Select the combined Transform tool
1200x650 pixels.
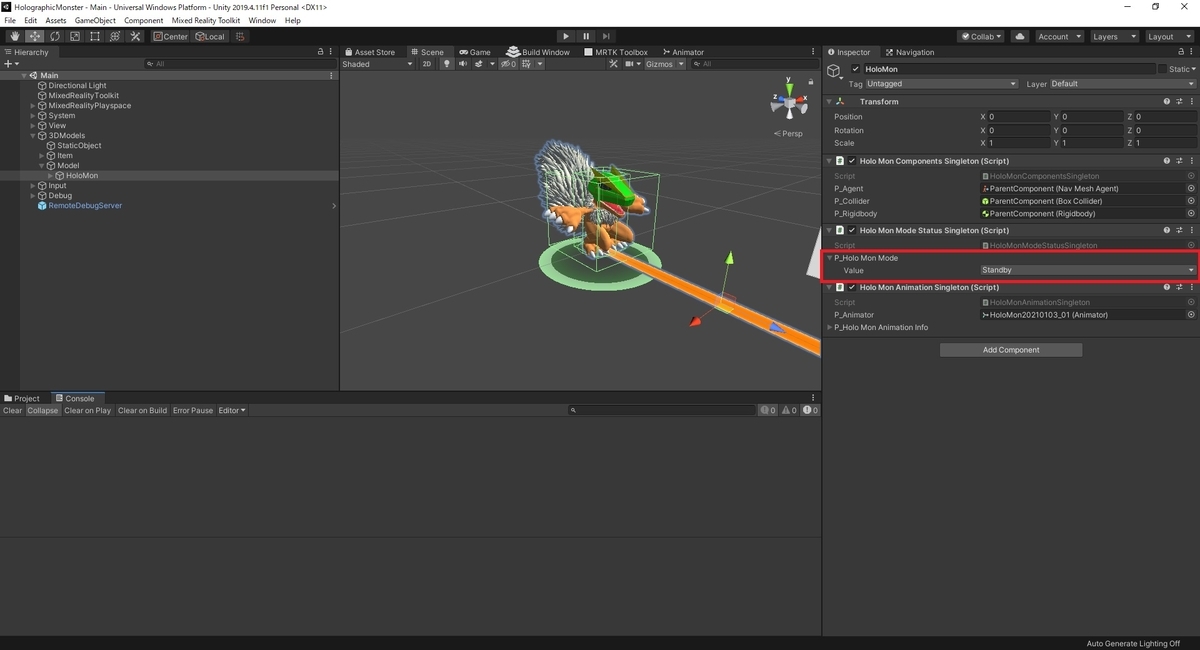click(114, 36)
